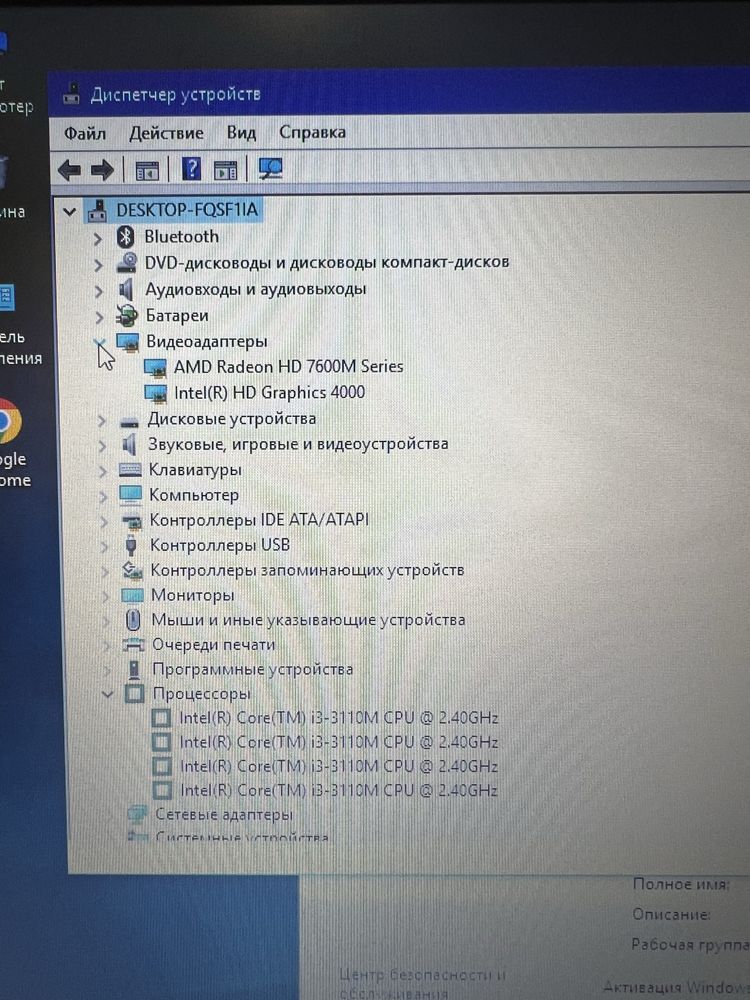Screen dimensions: 750x1000
Task: Collapse the Видеоадаптеры category
Action: [x=100, y=343]
